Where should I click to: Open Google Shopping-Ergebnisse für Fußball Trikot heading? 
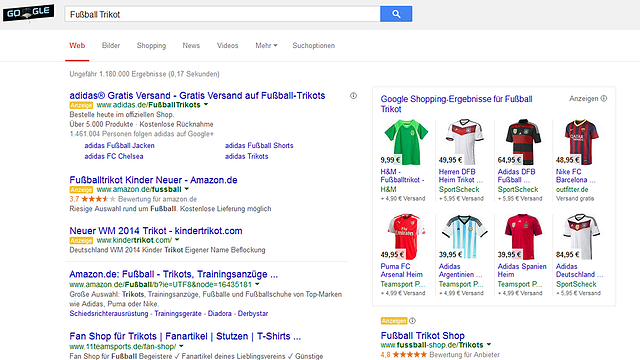456,104
